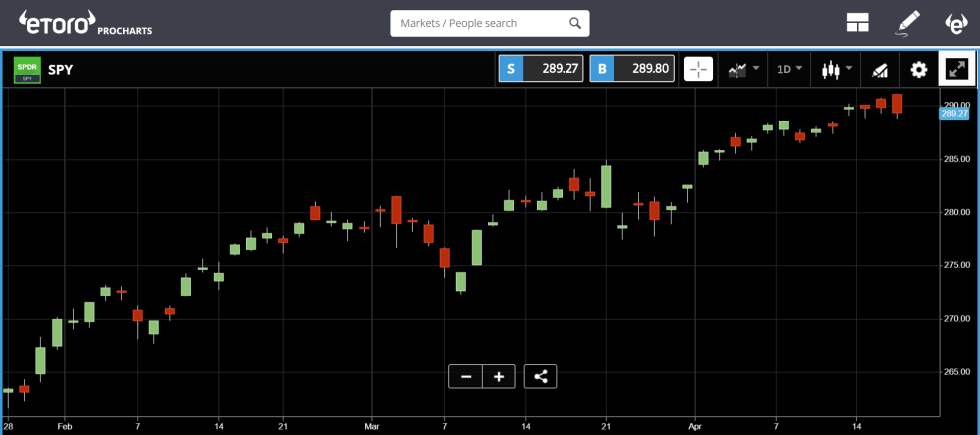The height and width of the screenshot is (435, 980).
Task: Click the compare chart tool icon
Action: tap(880, 69)
